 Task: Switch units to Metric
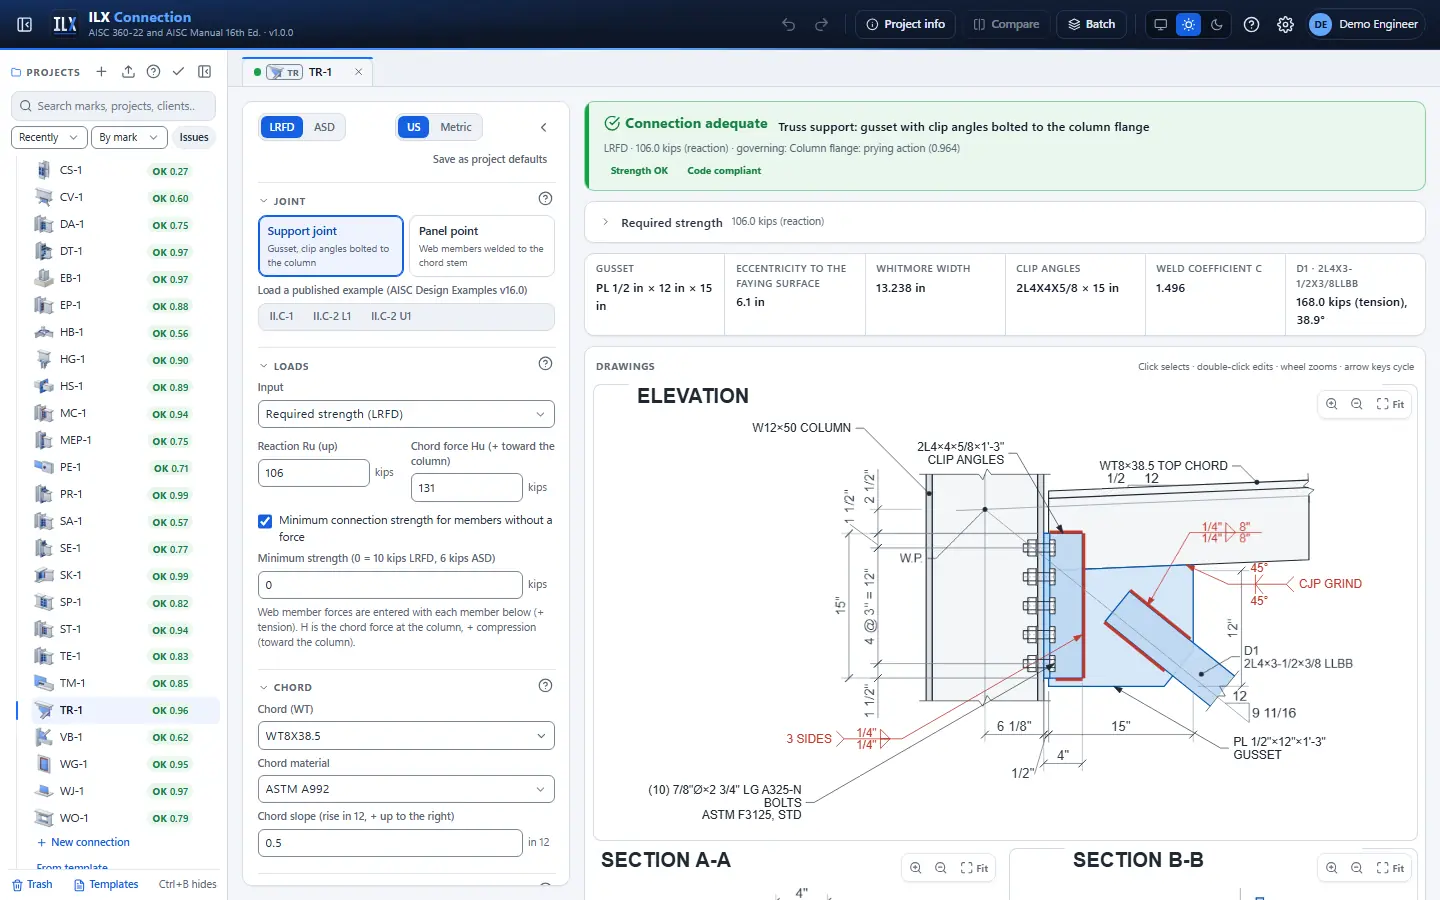pos(455,127)
